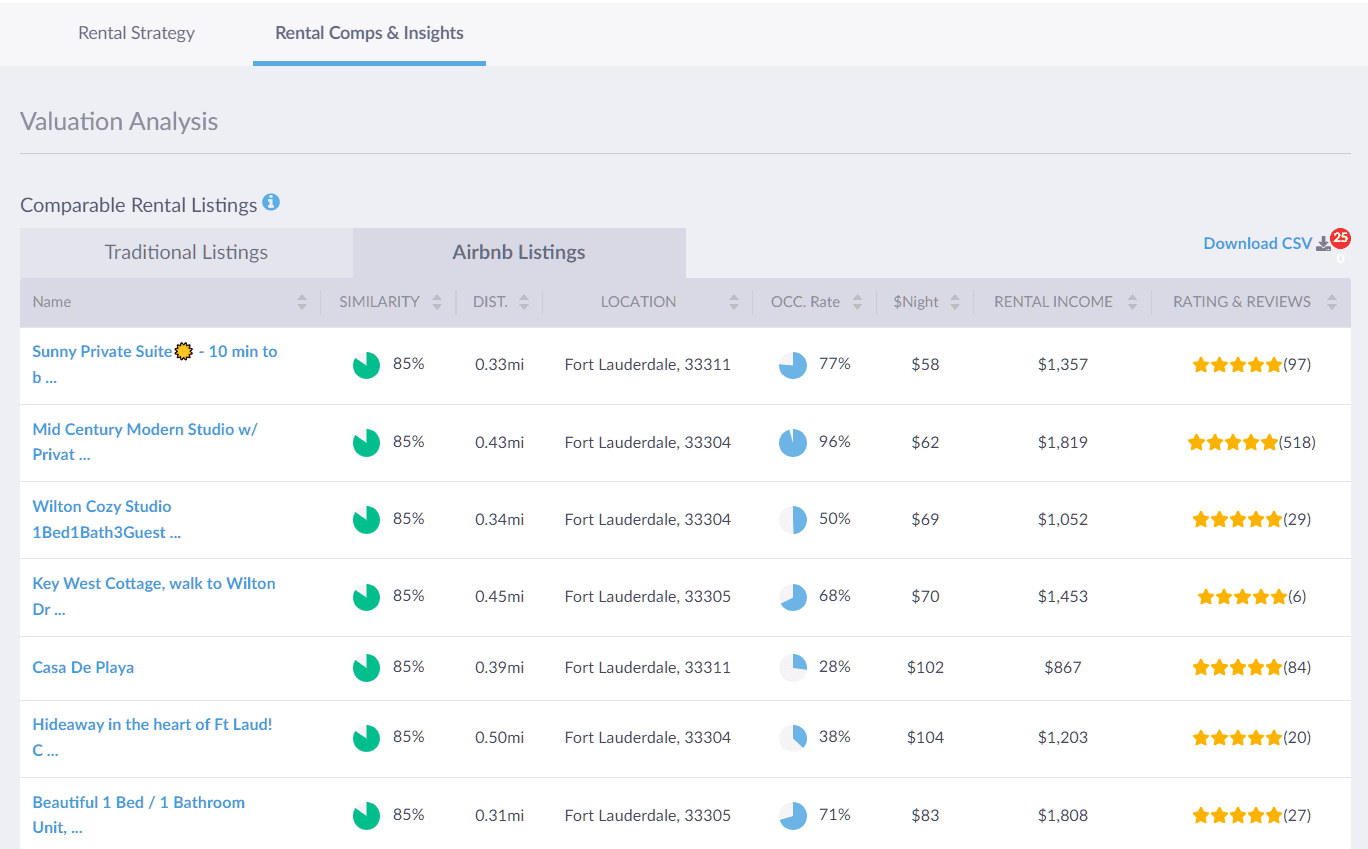Click the red 25 notification badge

click(x=1340, y=238)
